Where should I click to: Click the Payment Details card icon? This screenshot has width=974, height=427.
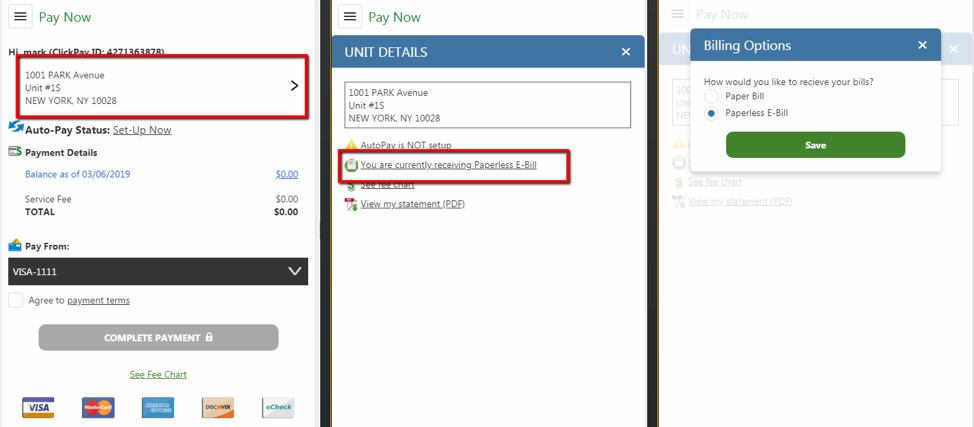pos(15,152)
